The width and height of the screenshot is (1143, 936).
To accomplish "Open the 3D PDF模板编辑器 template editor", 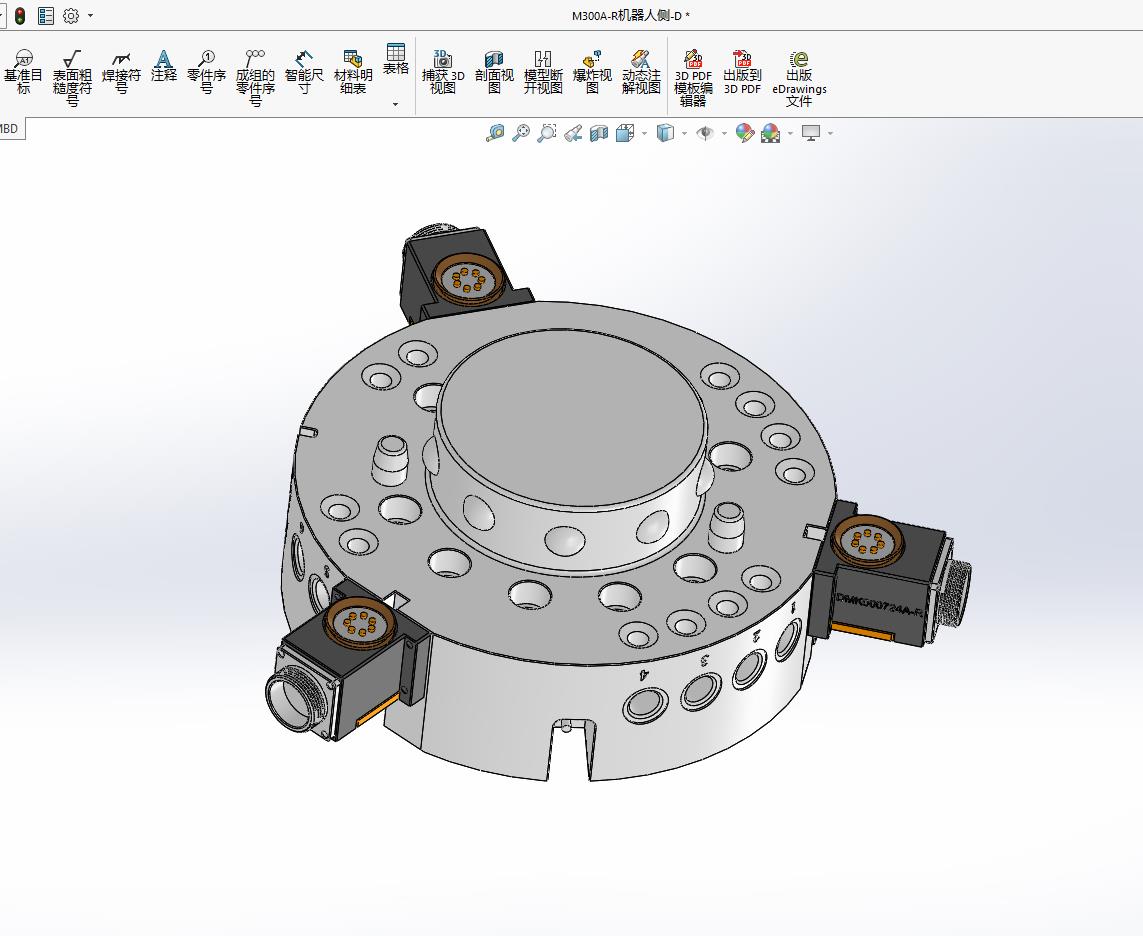I will 693,79.
